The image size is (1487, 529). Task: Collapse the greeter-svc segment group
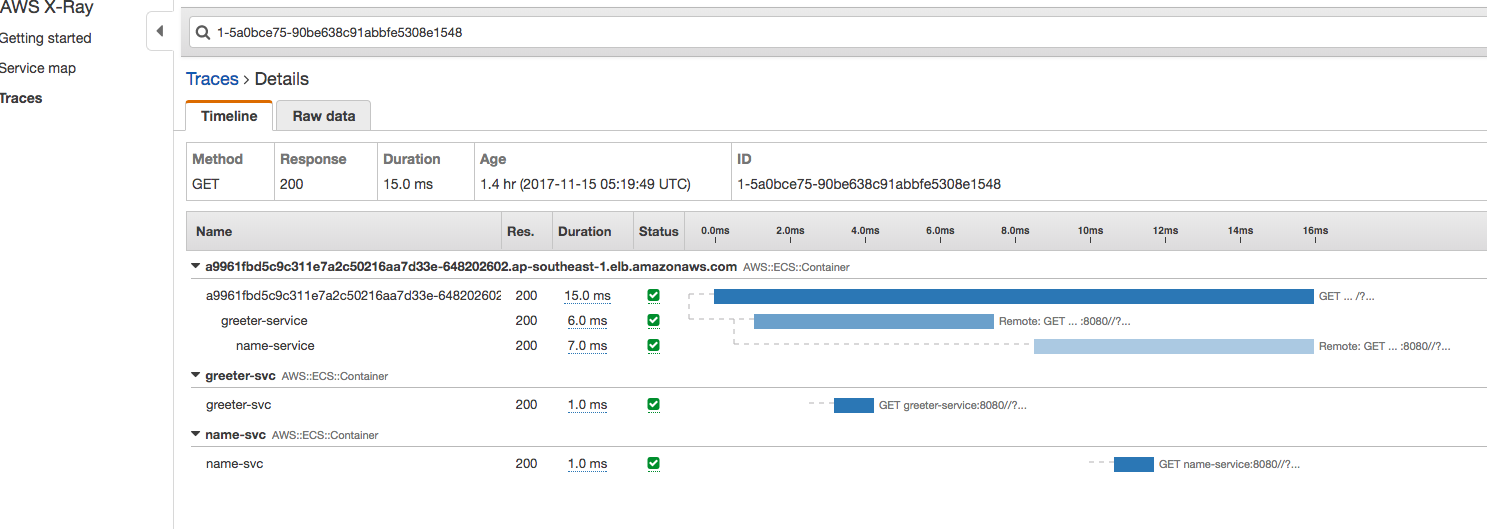tap(196, 376)
